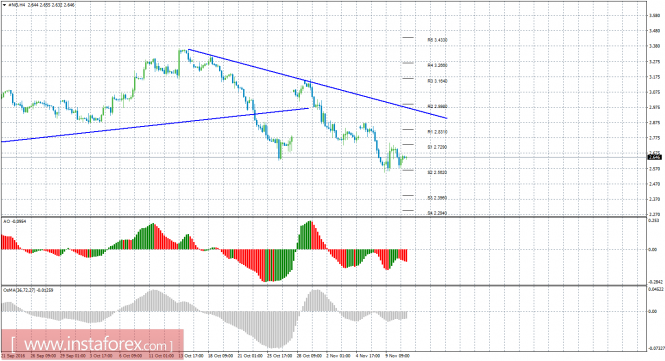
Task: Click the R5 3.4330 pivot level label
Action: (437, 40)
